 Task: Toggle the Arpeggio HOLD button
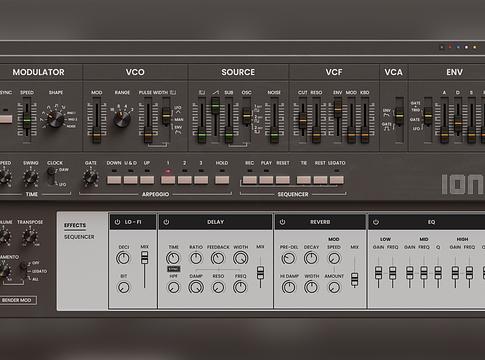click(222, 180)
